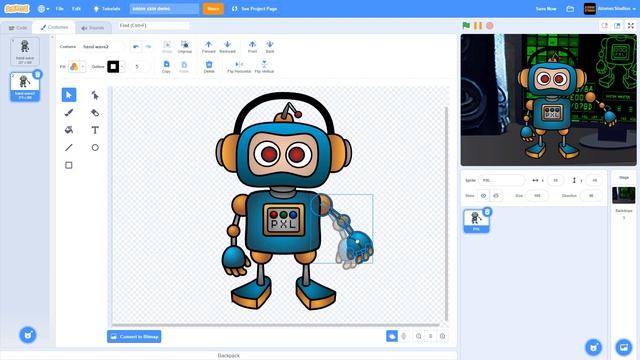The width and height of the screenshot is (640, 360).
Task: Click Save Now
Action: tap(546, 9)
